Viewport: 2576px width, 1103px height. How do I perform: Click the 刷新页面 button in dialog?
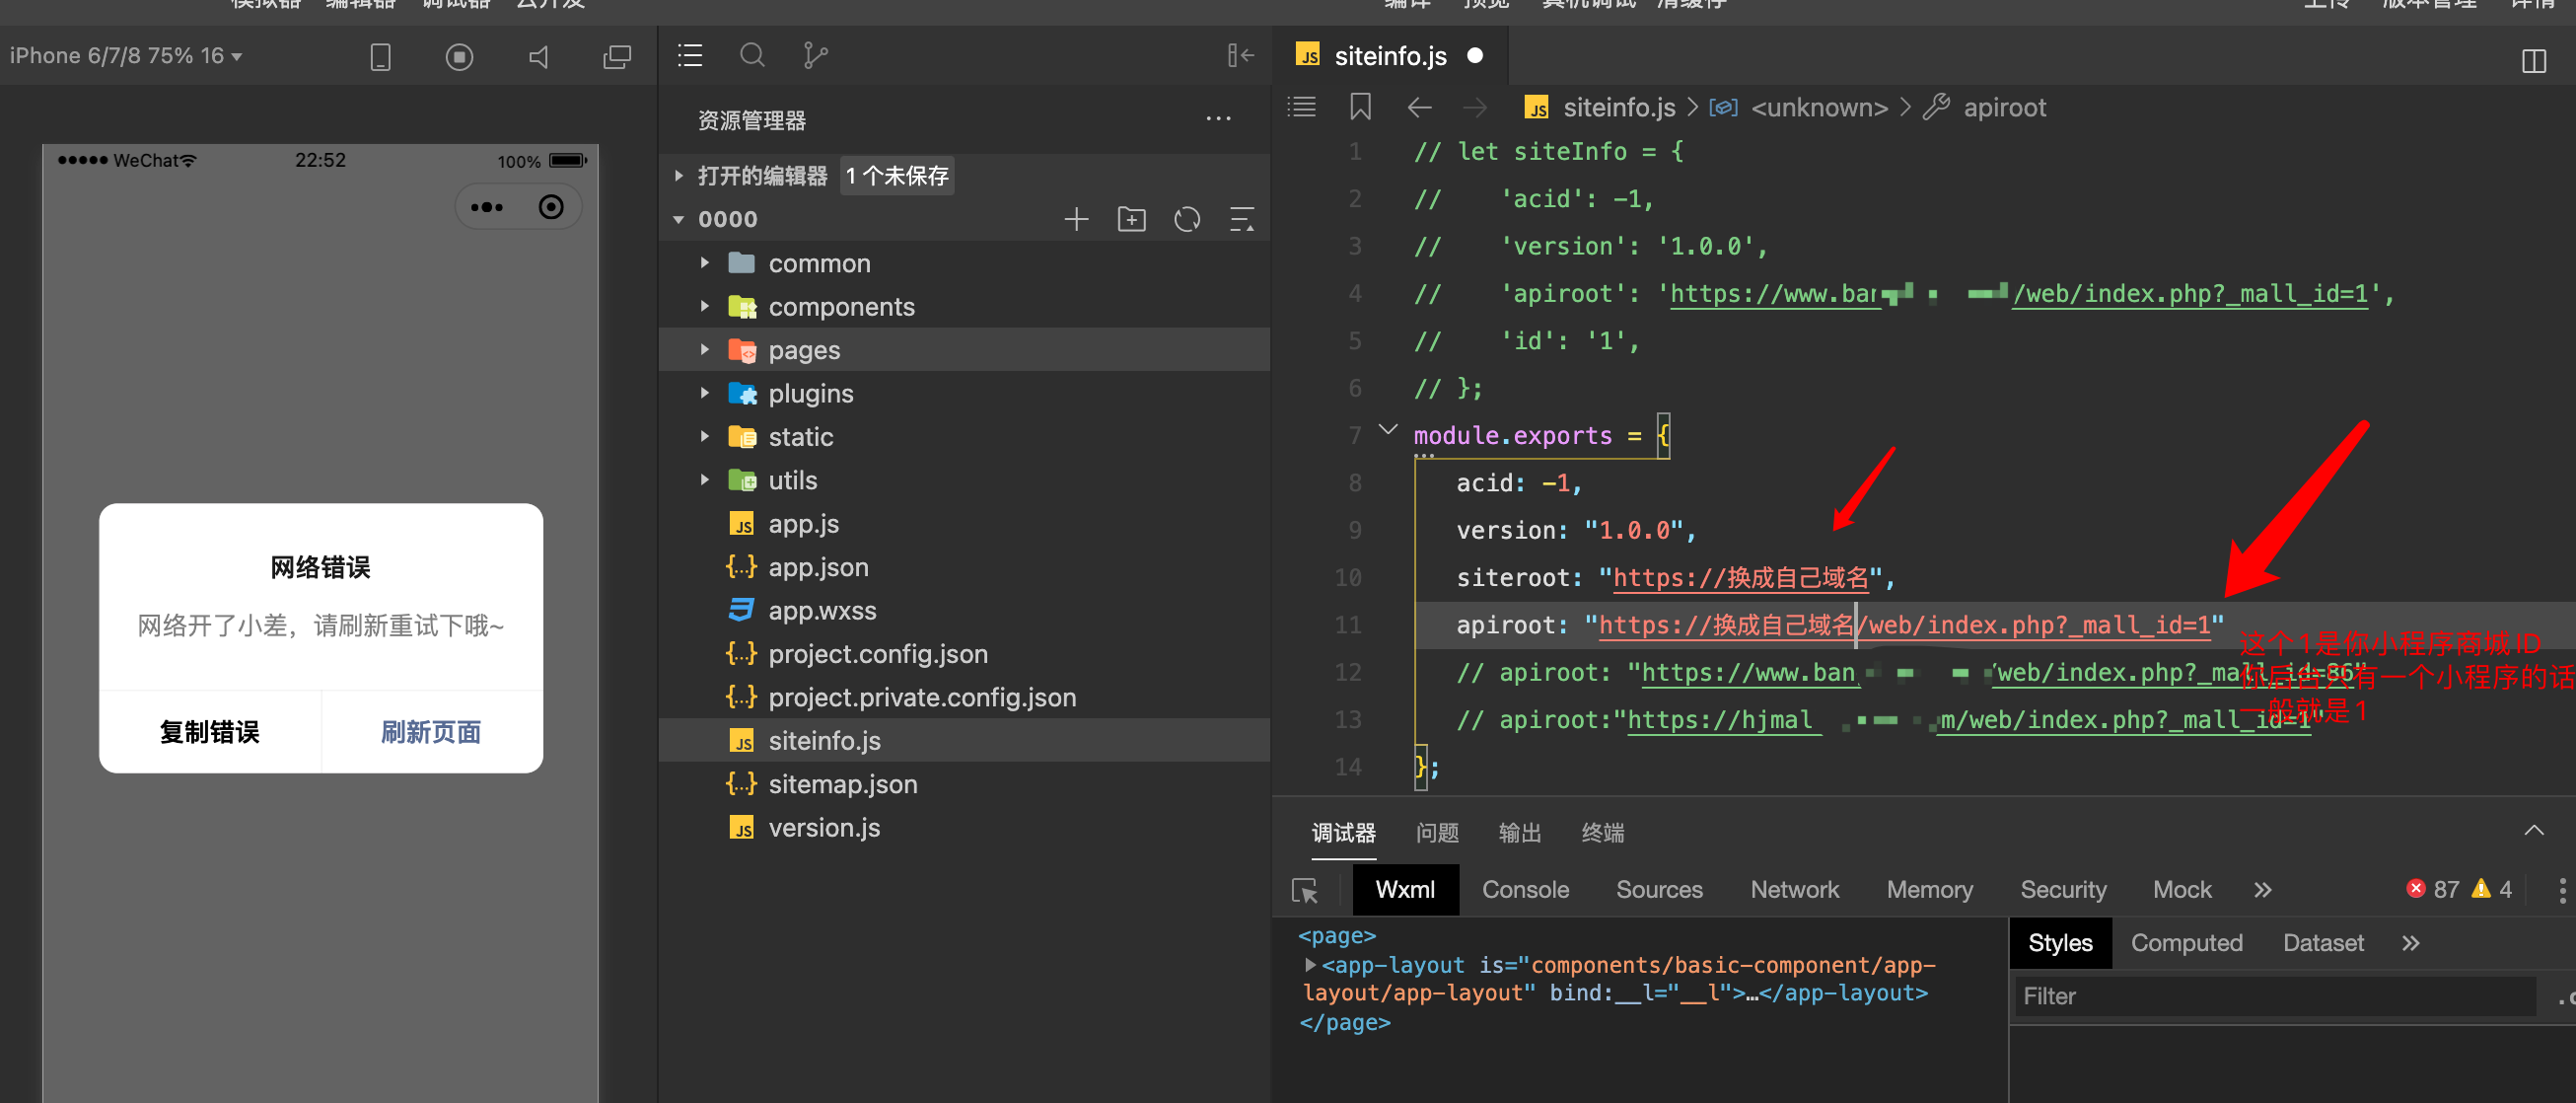(x=431, y=732)
